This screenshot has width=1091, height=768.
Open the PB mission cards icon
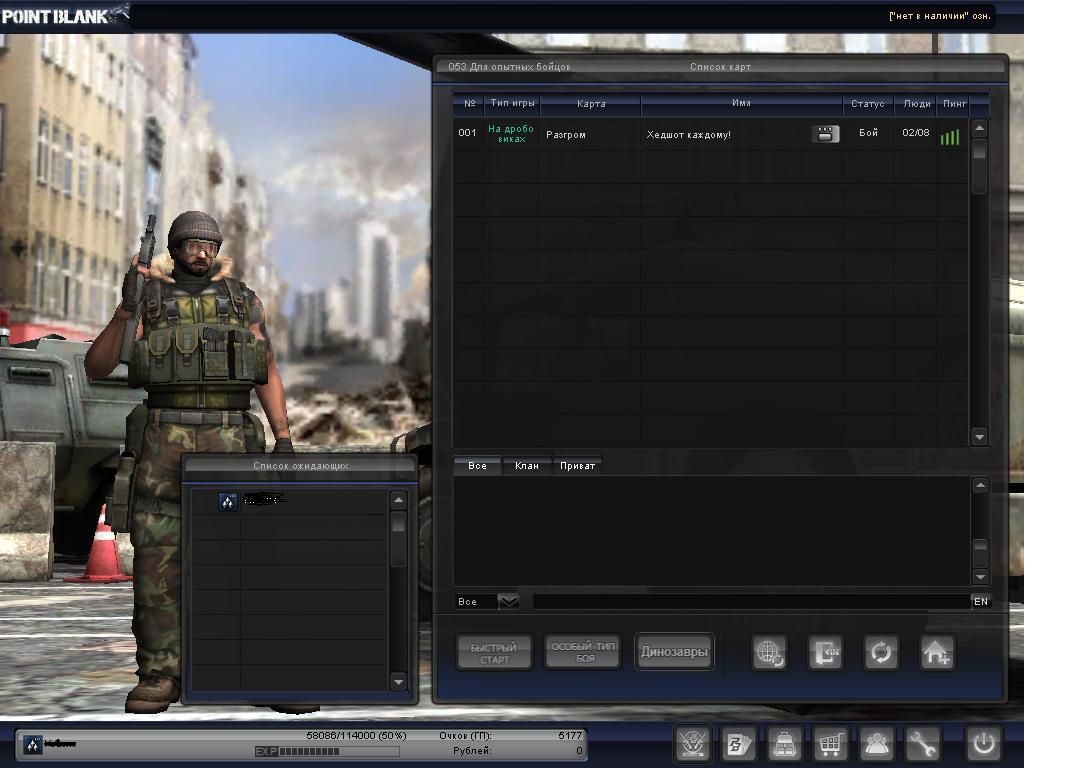pyautogui.click(x=738, y=744)
